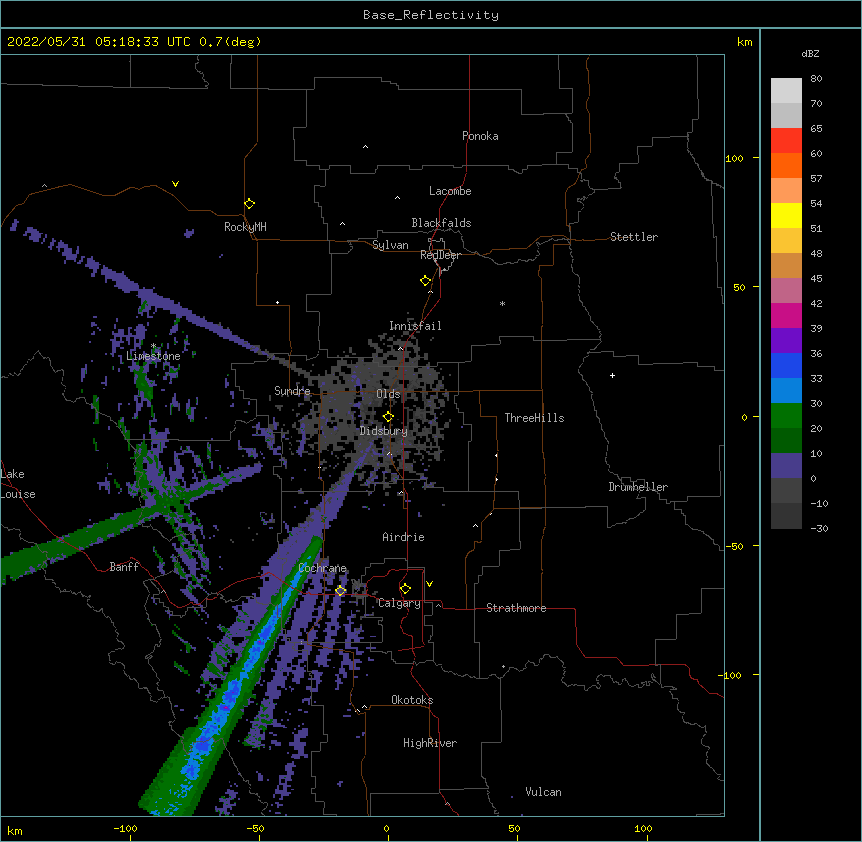Click the Base_Reflectivity title text
The image size is (862, 842).
pyautogui.click(x=431, y=15)
